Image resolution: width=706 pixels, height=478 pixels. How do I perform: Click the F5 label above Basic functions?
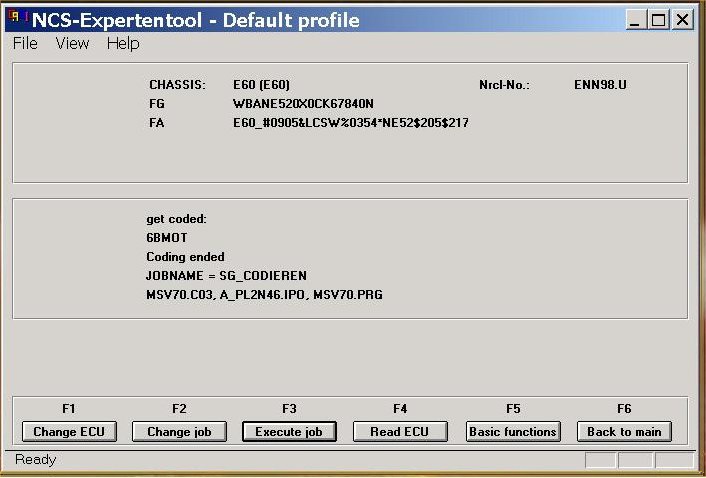point(513,409)
